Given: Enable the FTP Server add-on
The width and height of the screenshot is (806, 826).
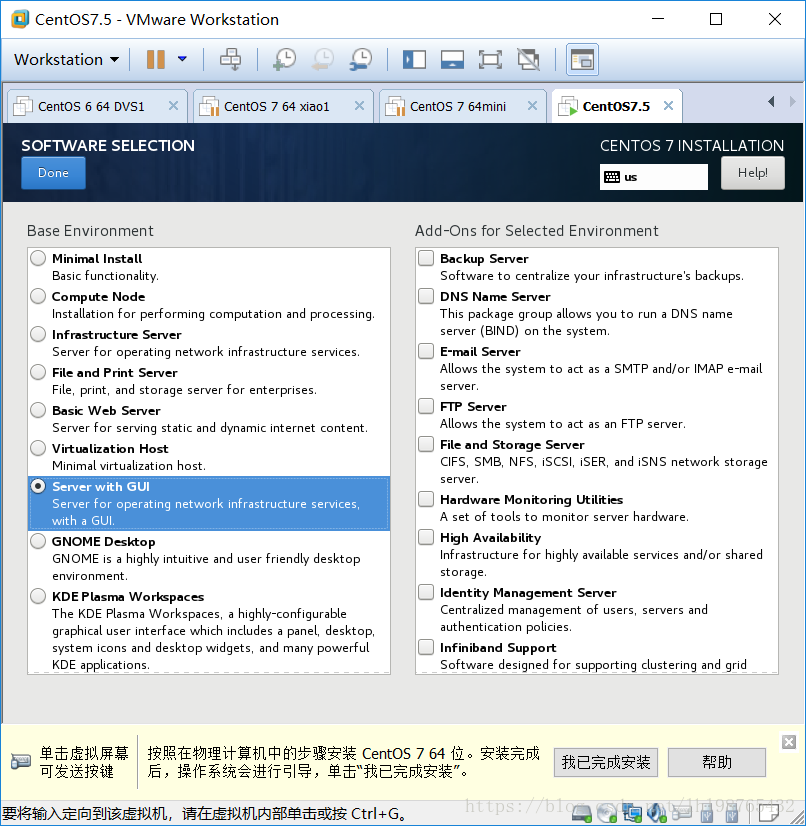Looking at the screenshot, I should (x=426, y=406).
